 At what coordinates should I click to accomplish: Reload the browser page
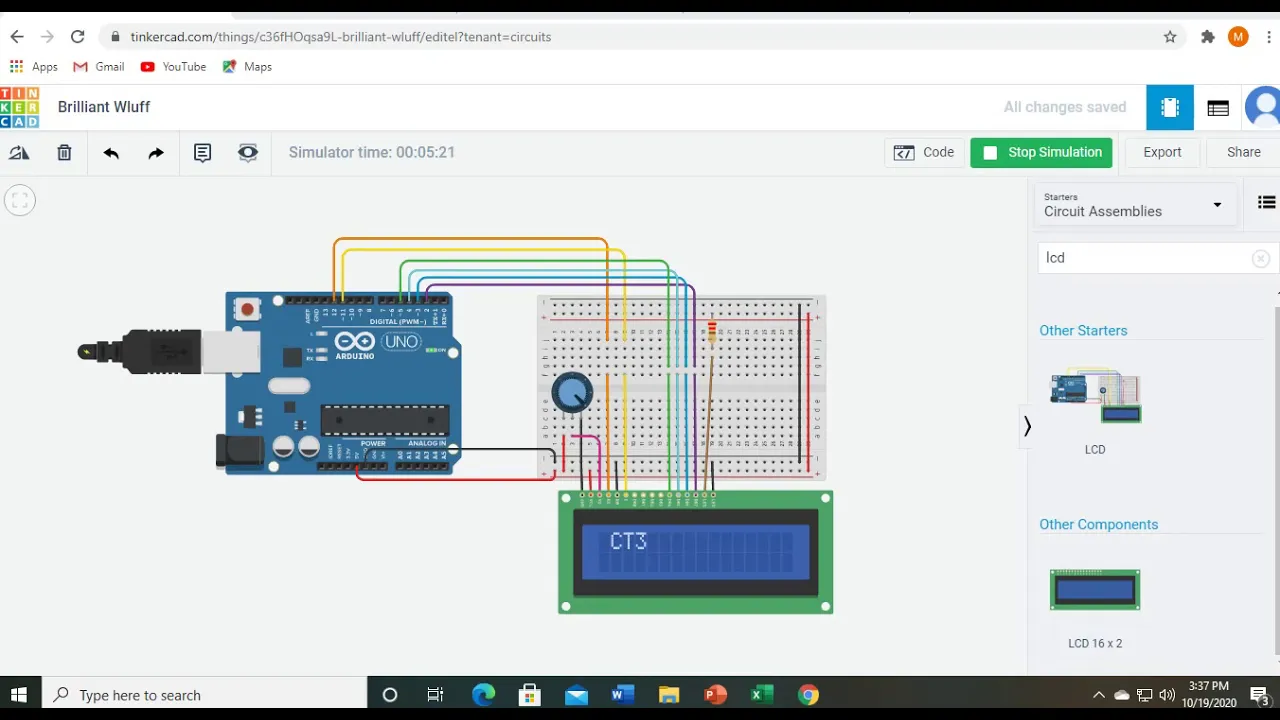[77, 37]
